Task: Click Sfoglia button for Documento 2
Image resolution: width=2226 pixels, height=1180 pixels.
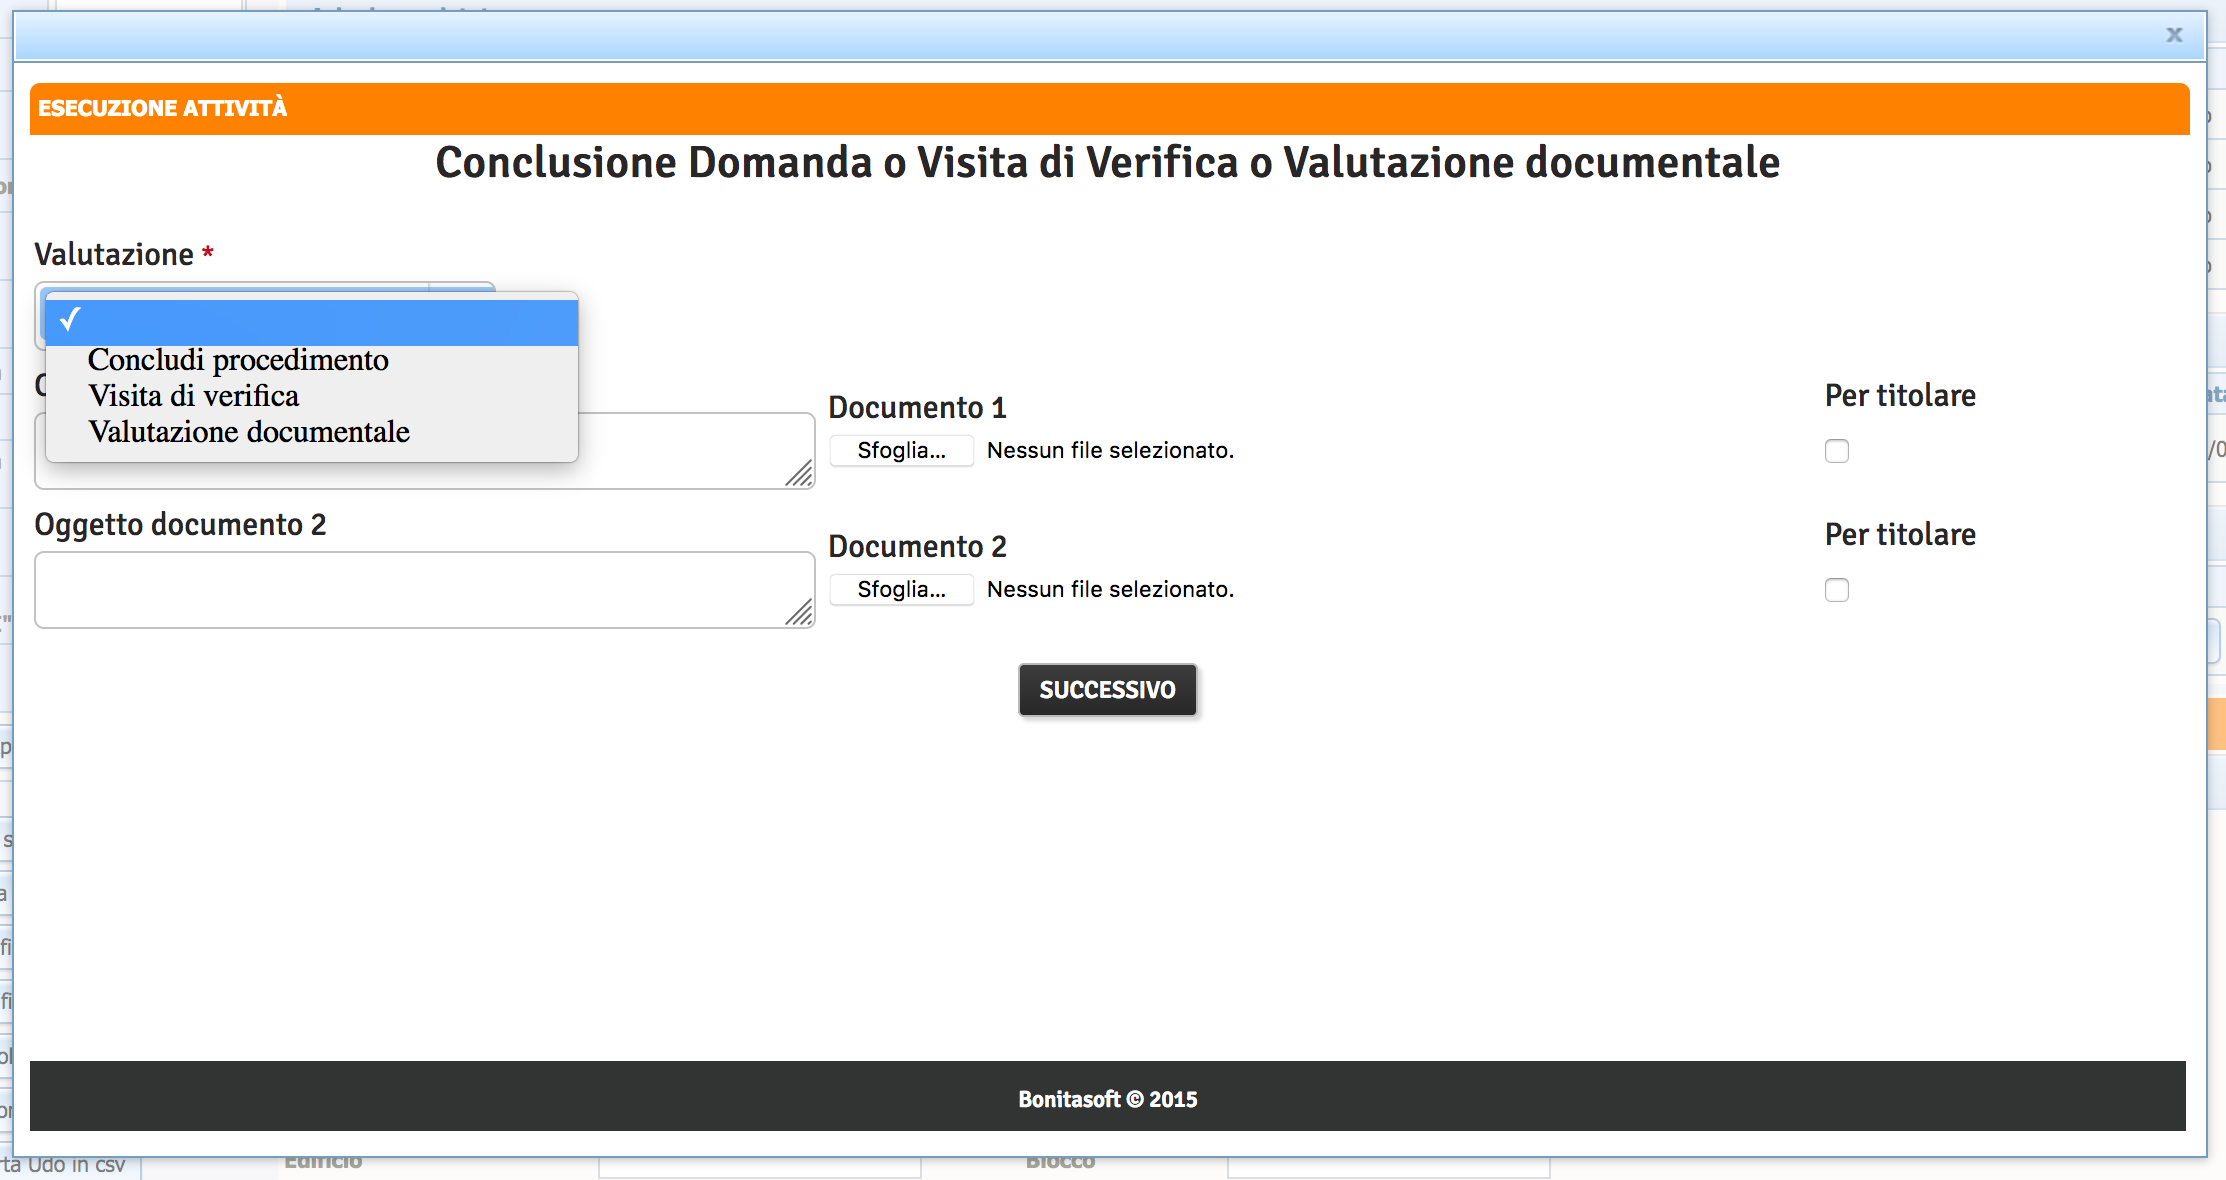Action: pyautogui.click(x=901, y=590)
